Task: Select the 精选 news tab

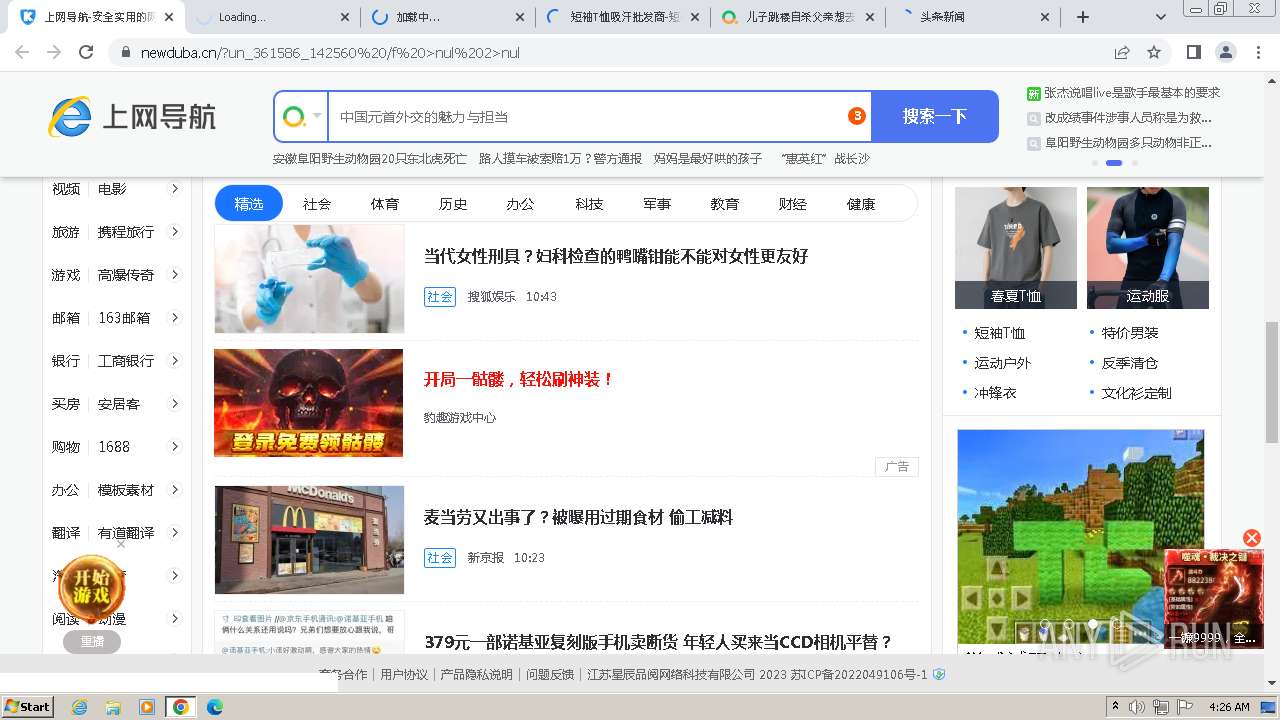Action: coord(249,203)
